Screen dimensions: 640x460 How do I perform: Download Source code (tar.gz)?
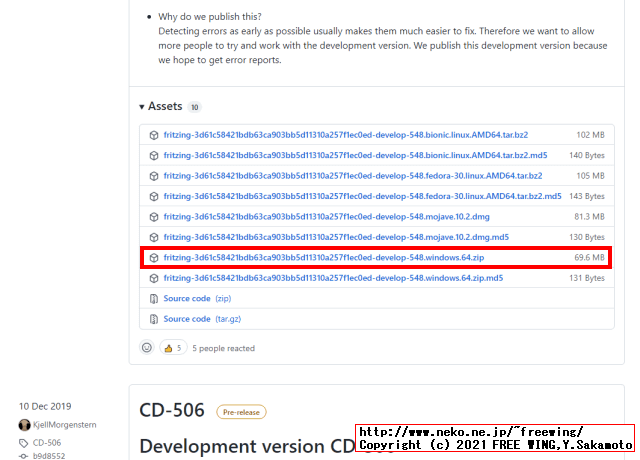pyautogui.click(x=202, y=319)
